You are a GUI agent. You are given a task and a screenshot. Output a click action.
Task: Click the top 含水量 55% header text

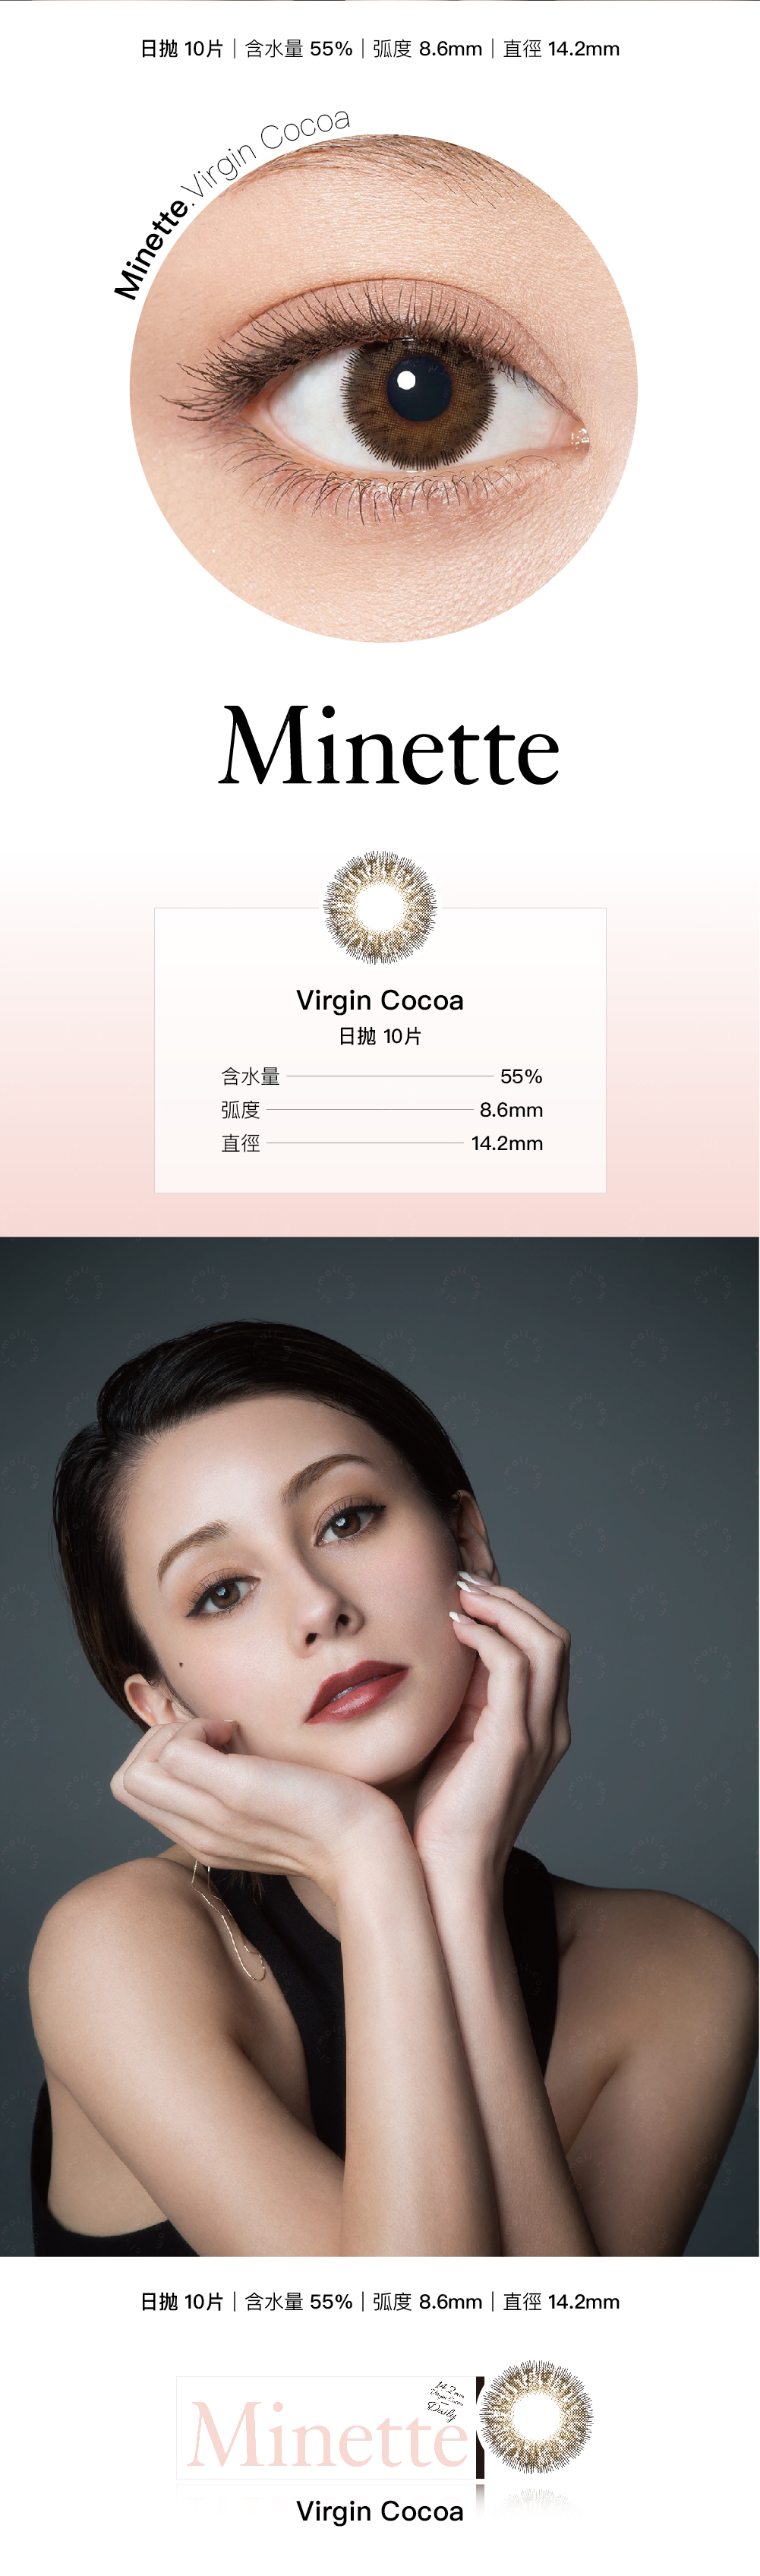pyautogui.click(x=299, y=48)
